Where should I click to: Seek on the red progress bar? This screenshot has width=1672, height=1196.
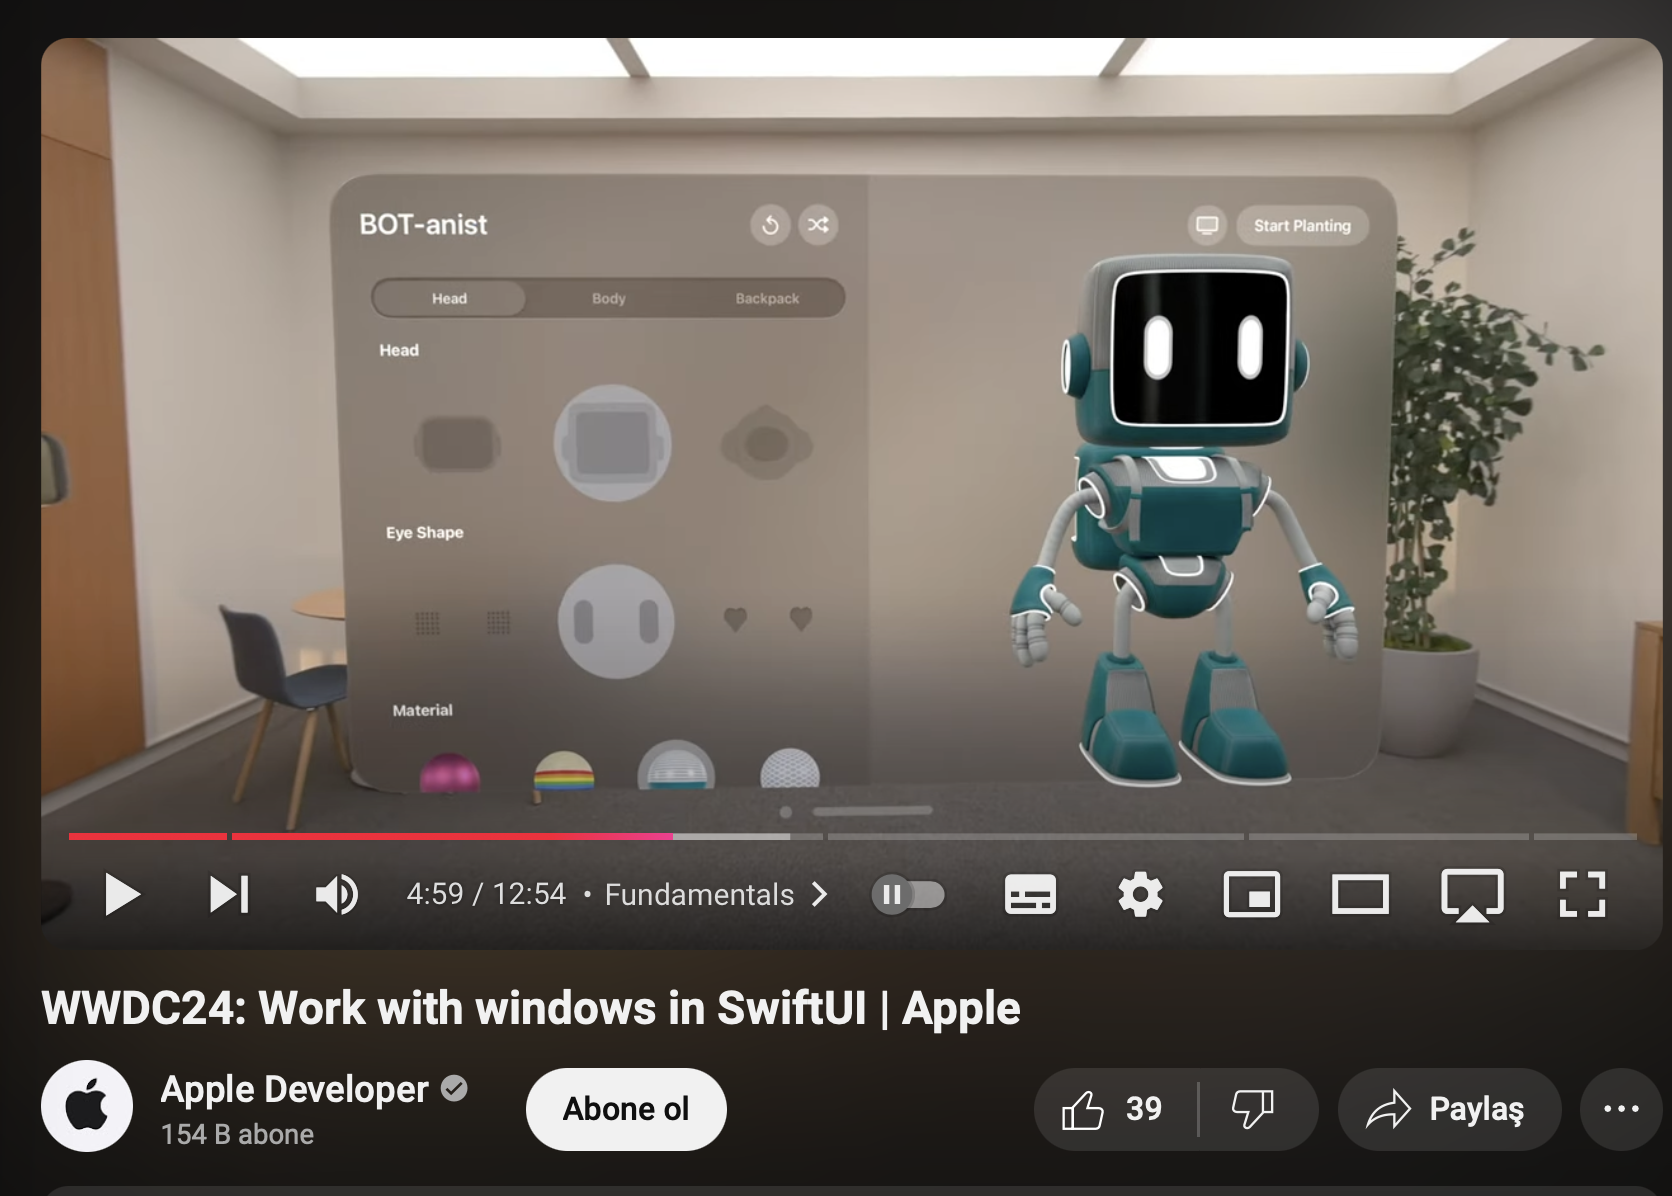click(x=370, y=836)
